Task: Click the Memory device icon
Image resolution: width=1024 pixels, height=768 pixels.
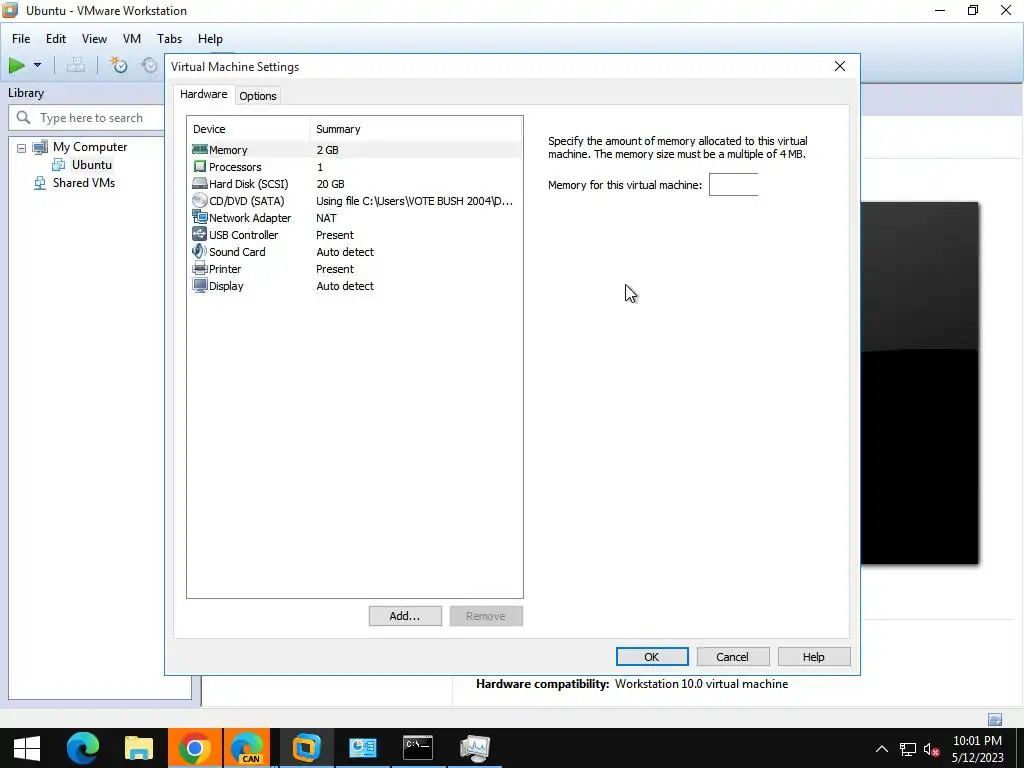Action: (x=200, y=150)
